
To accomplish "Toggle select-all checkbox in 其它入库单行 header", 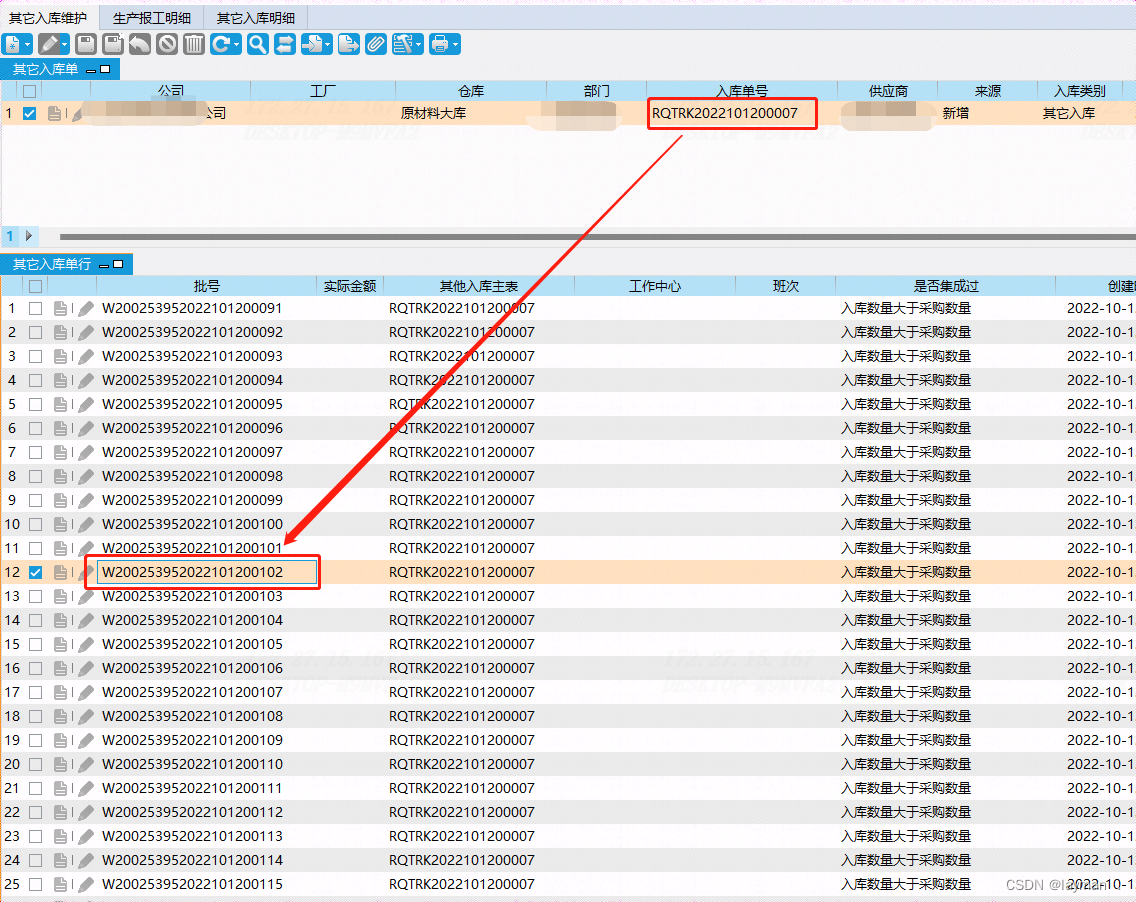I will pyautogui.click(x=35, y=286).
